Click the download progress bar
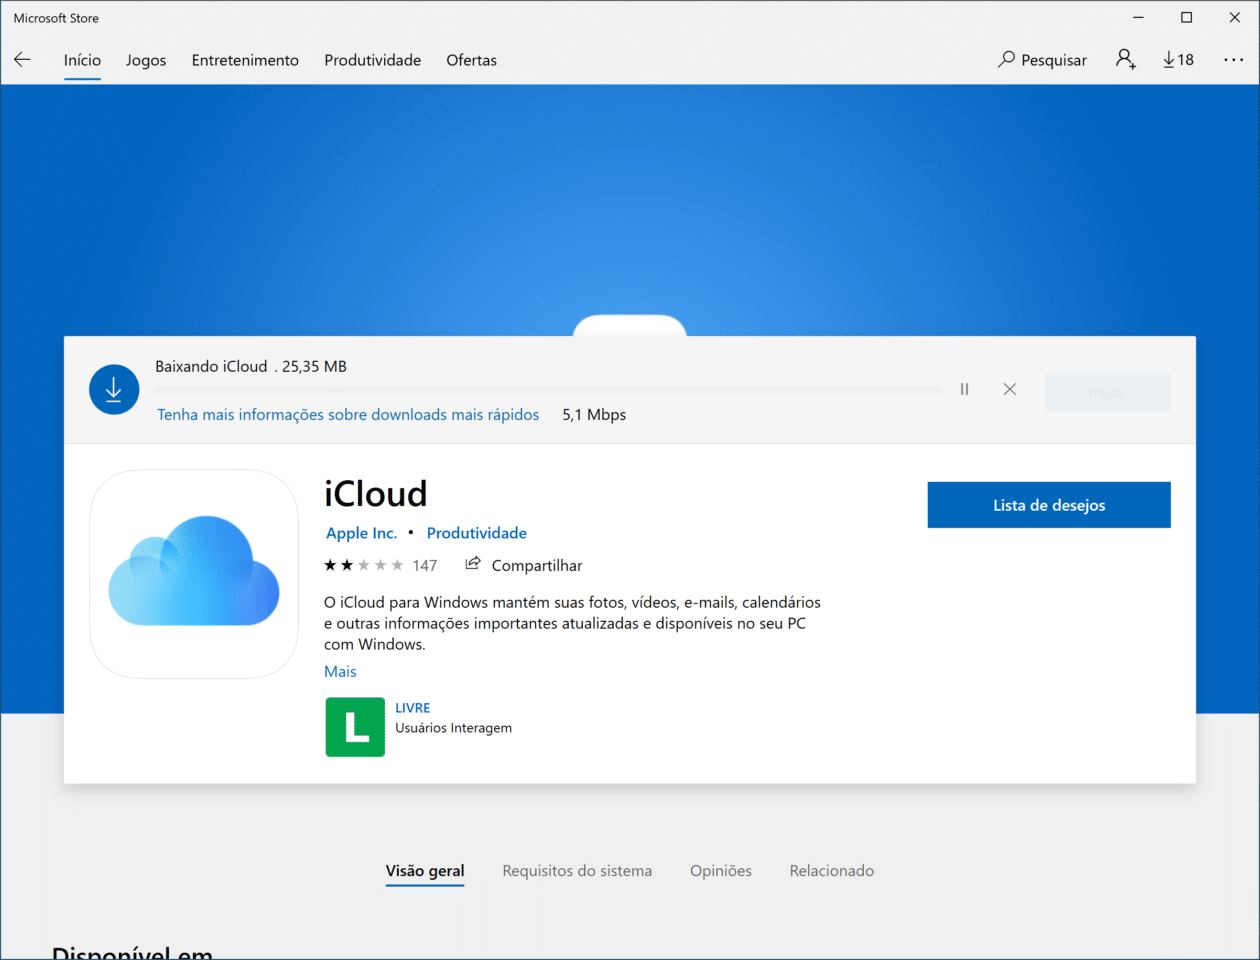This screenshot has width=1260, height=960. [548, 390]
